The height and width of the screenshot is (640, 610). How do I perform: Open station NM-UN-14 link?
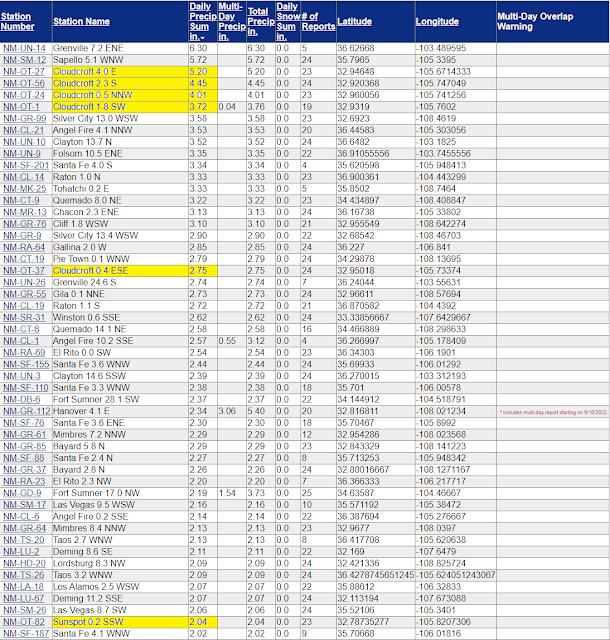[24, 48]
